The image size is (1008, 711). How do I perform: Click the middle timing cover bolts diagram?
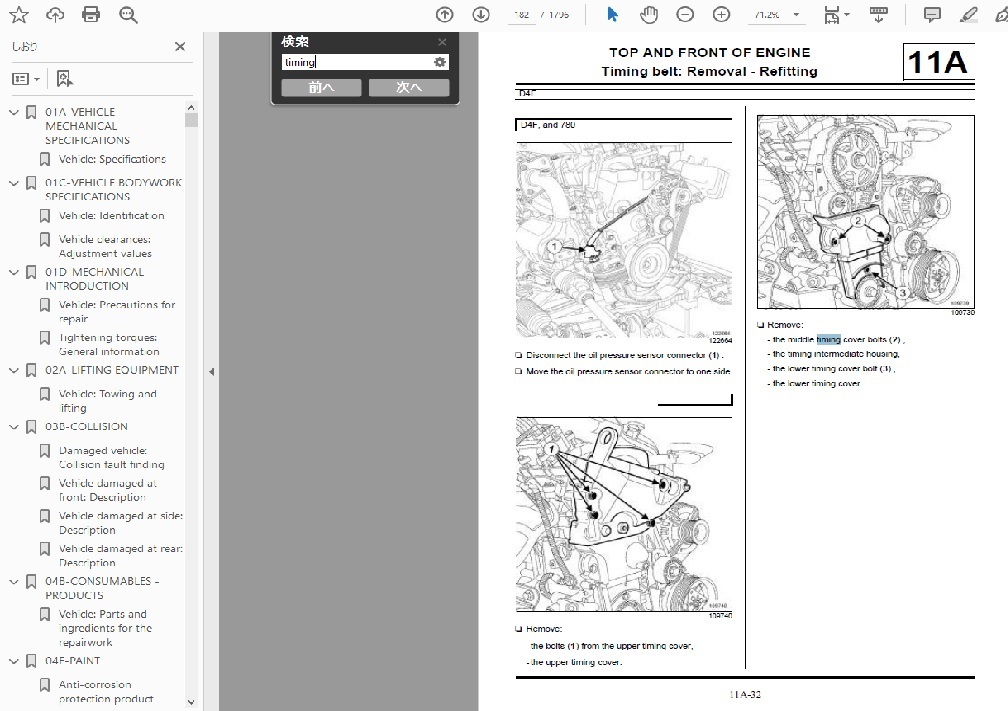click(865, 212)
